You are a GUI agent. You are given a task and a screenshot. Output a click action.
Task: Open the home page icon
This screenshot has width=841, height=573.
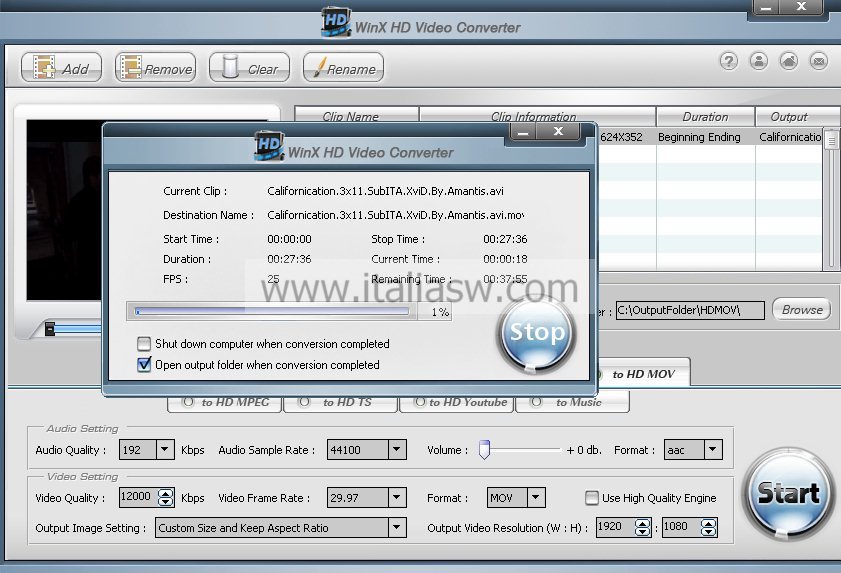click(788, 61)
